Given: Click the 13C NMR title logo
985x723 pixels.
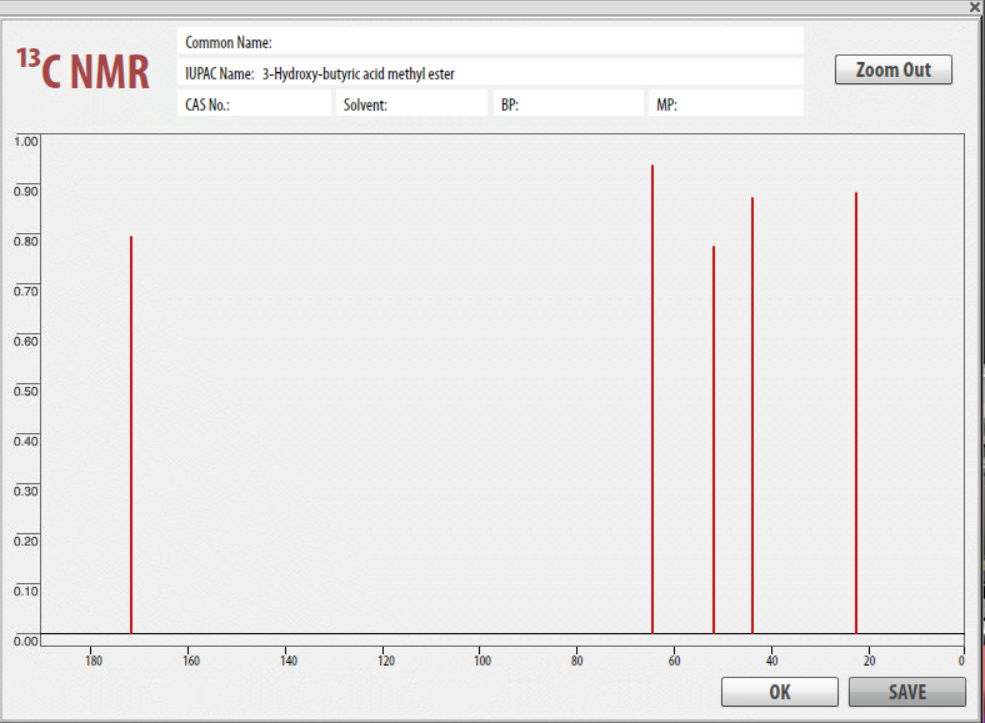Looking at the screenshot, I should coord(83,68).
